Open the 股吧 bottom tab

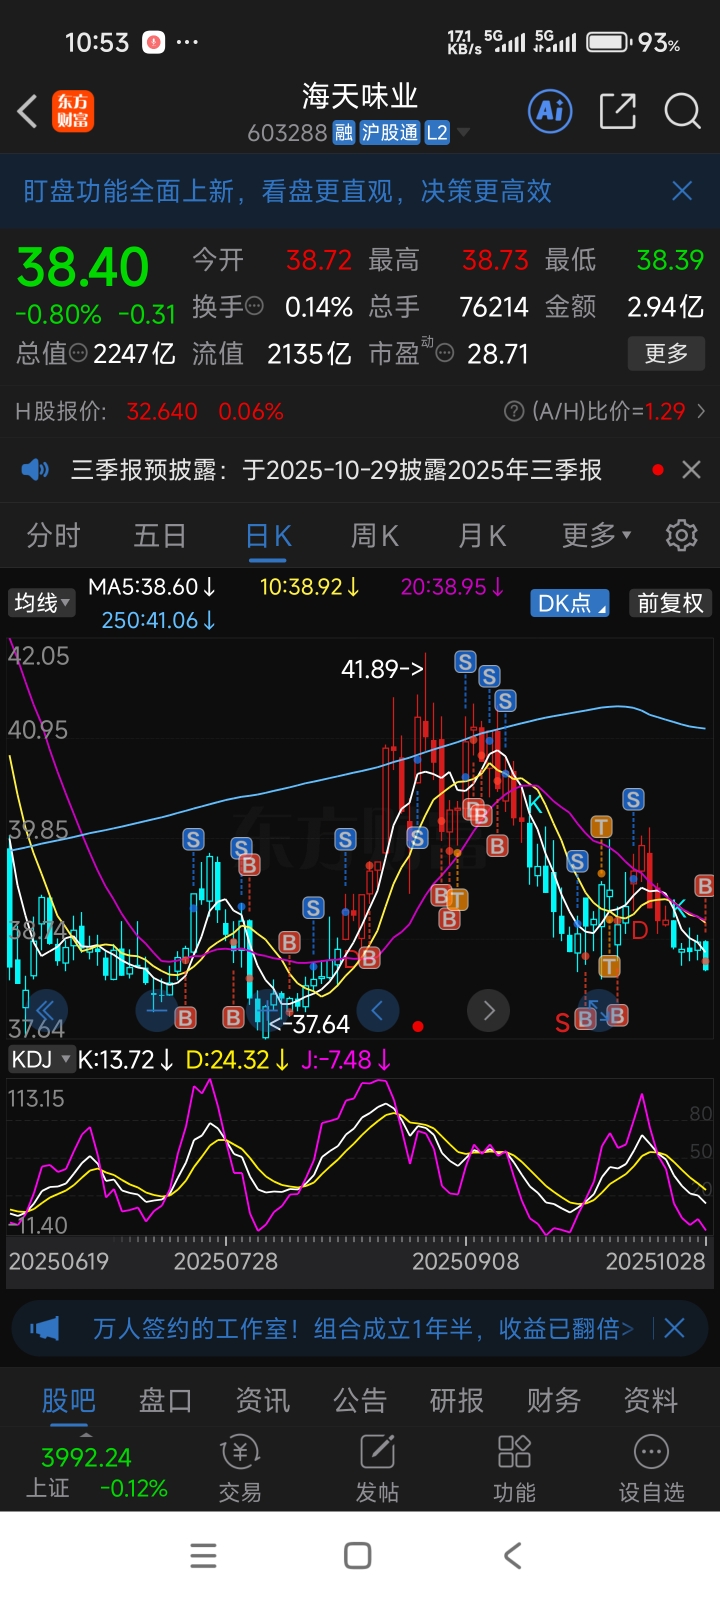(x=68, y=1400)
